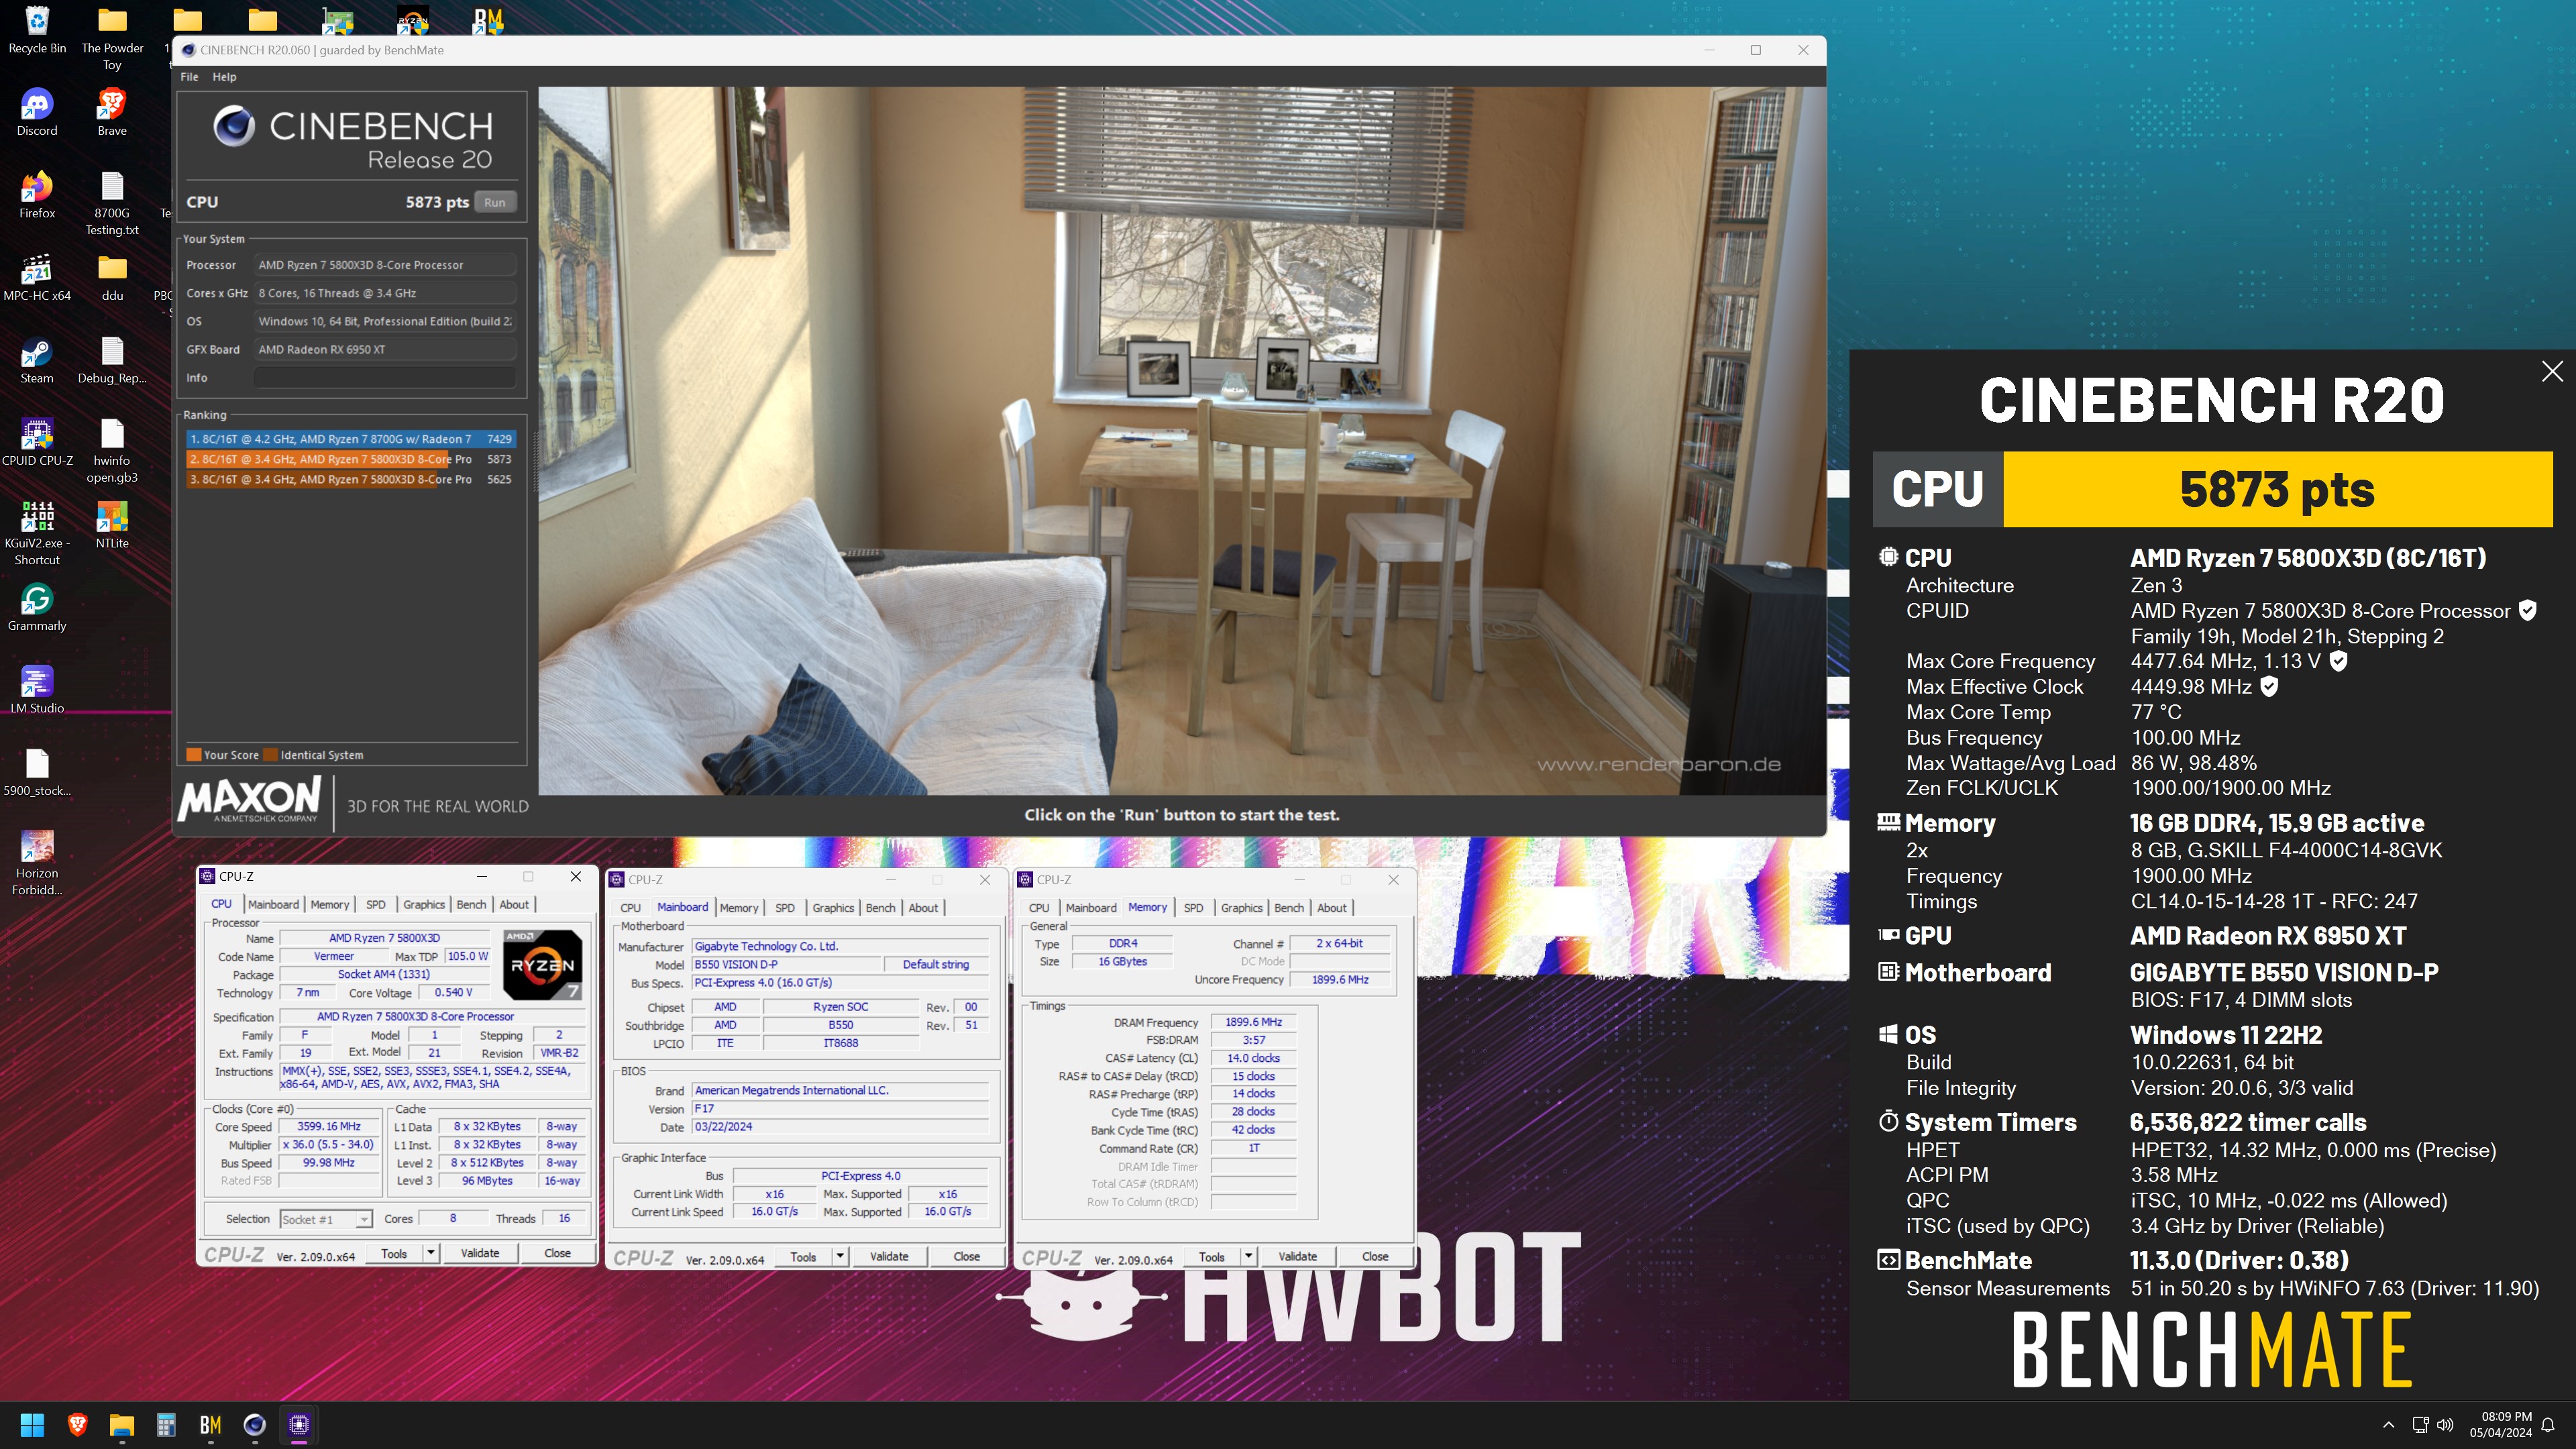The height and width of the screenshot is (1449, 2576).
Task: Open the 8700G Testing.txt file
Action: (112, 203)
